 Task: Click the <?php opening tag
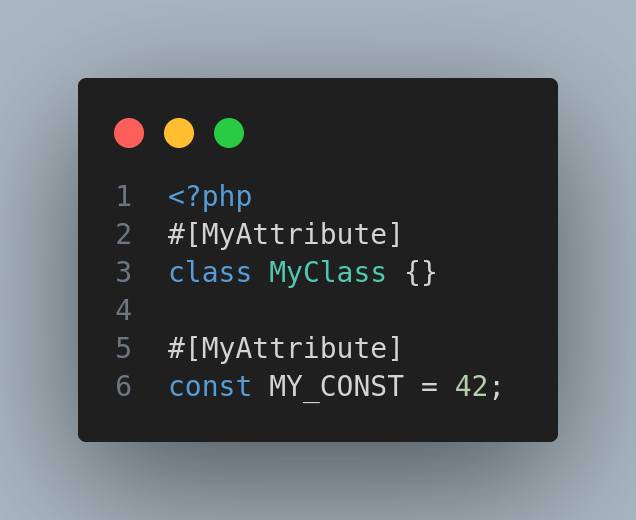point(210,197)
